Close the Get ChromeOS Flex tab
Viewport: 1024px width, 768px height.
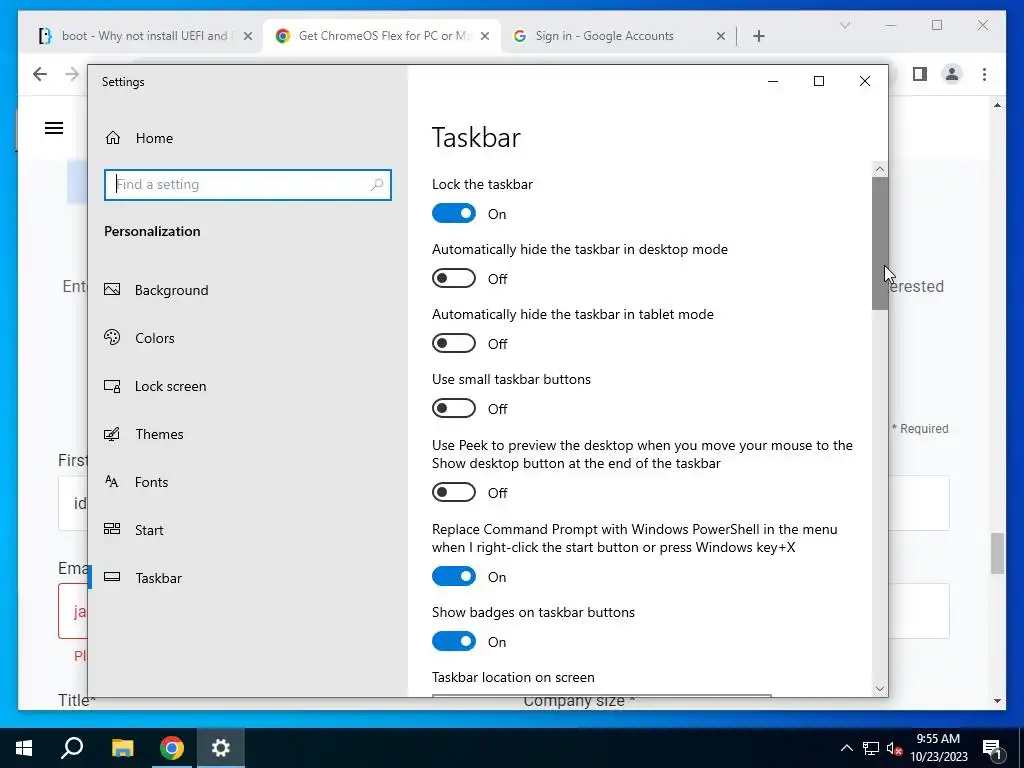pyautogui.click(x=485, y=37)
